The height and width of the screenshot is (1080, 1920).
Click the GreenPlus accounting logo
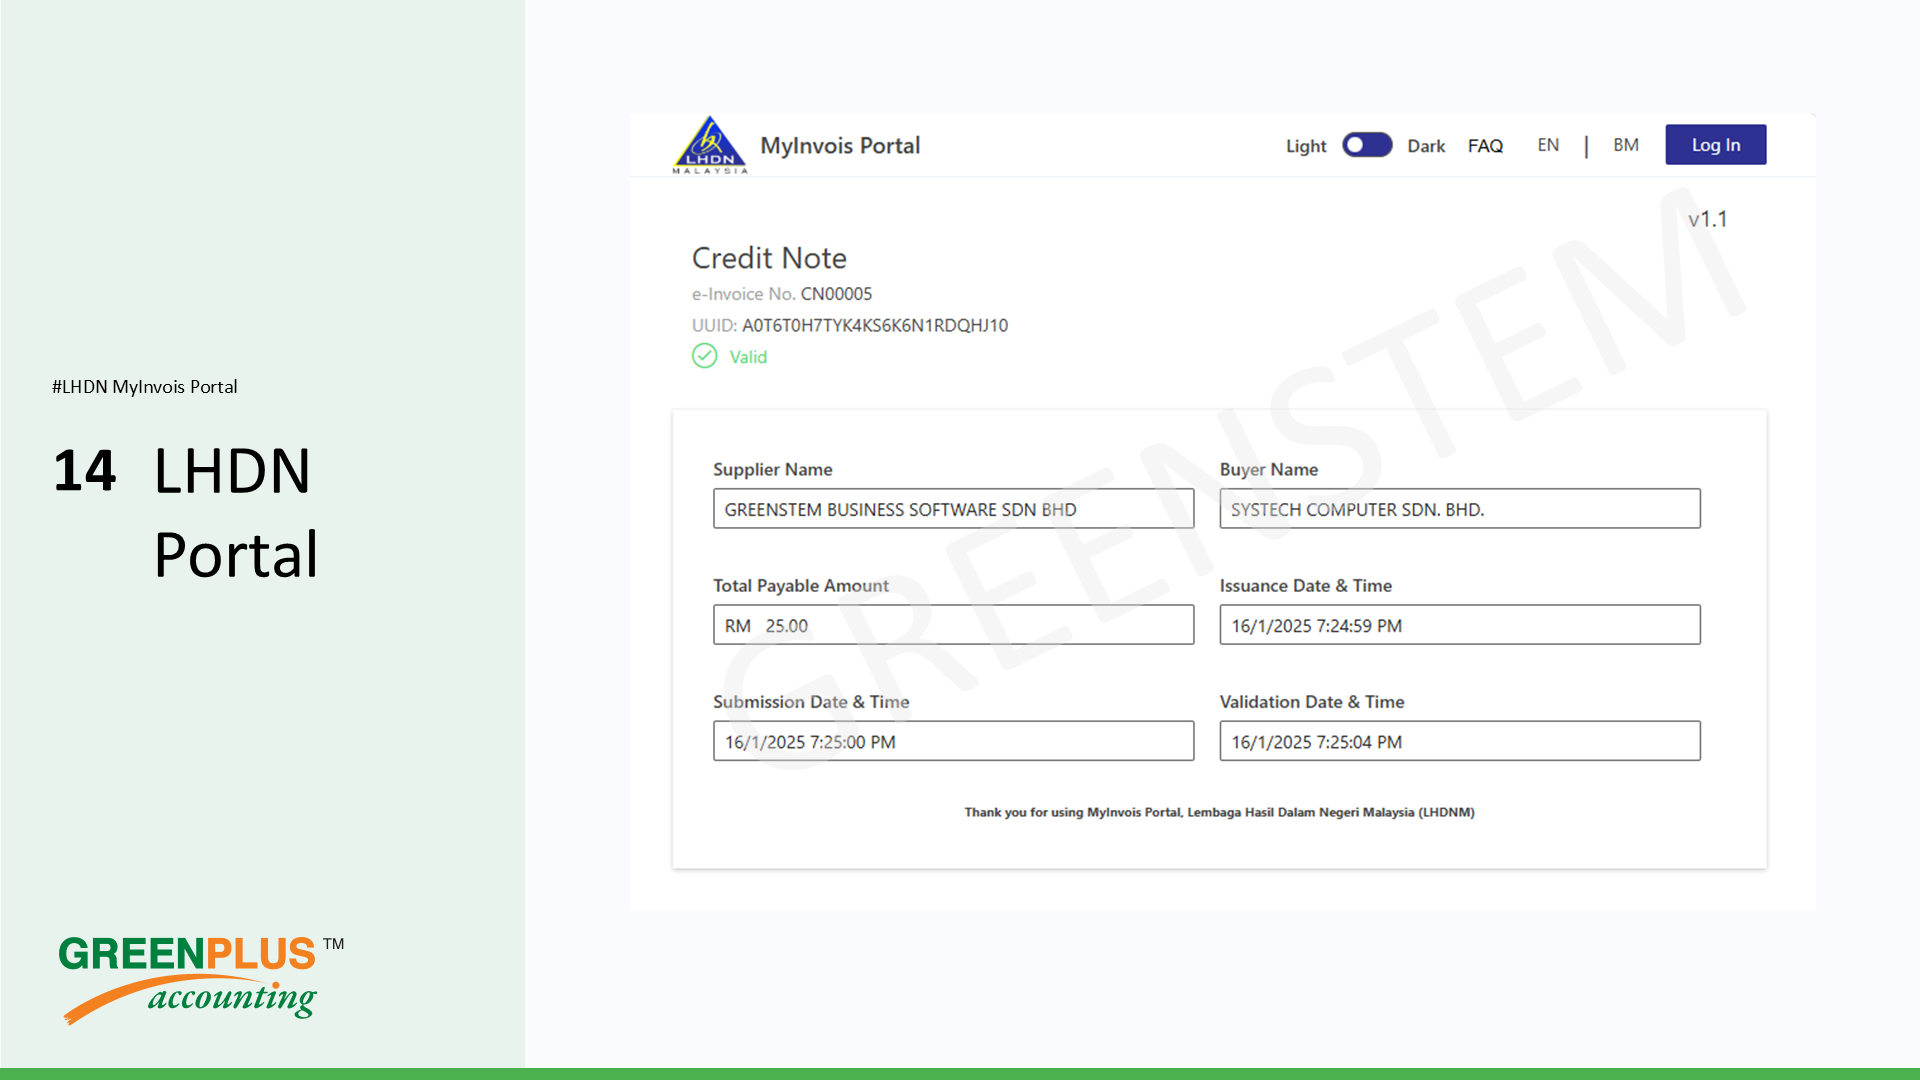200,979
